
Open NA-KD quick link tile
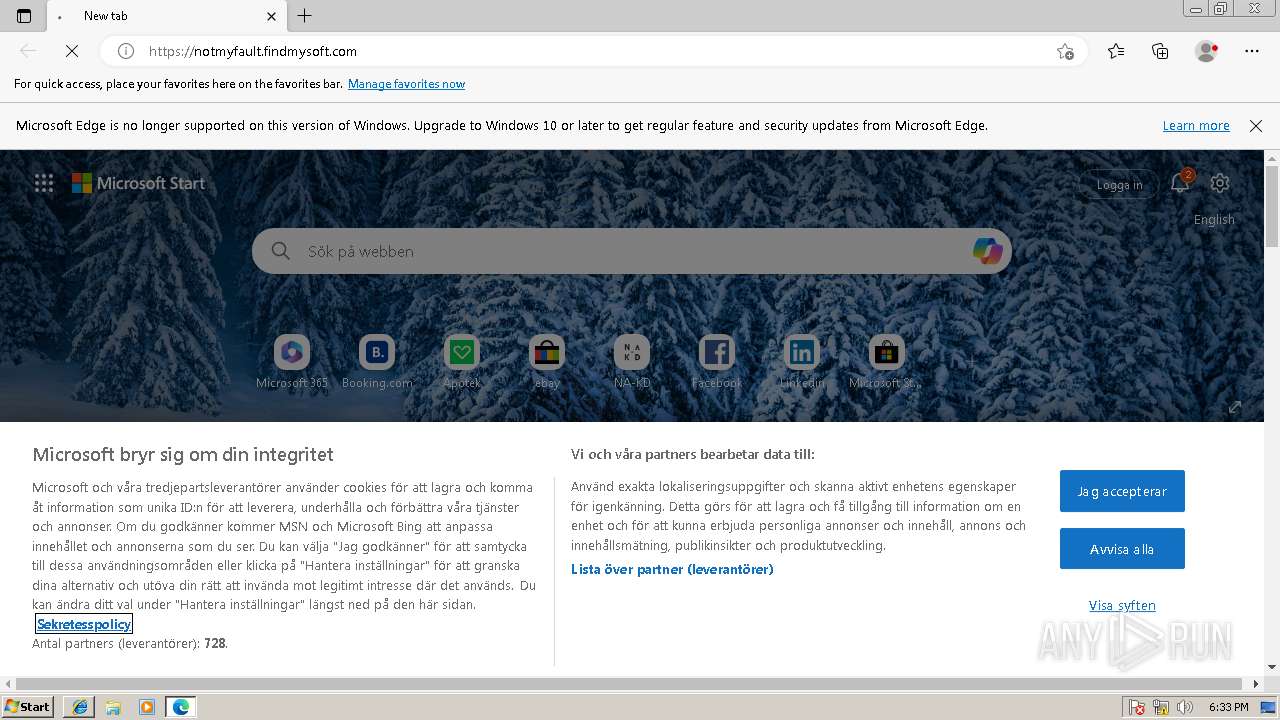[x=632, y=362]
